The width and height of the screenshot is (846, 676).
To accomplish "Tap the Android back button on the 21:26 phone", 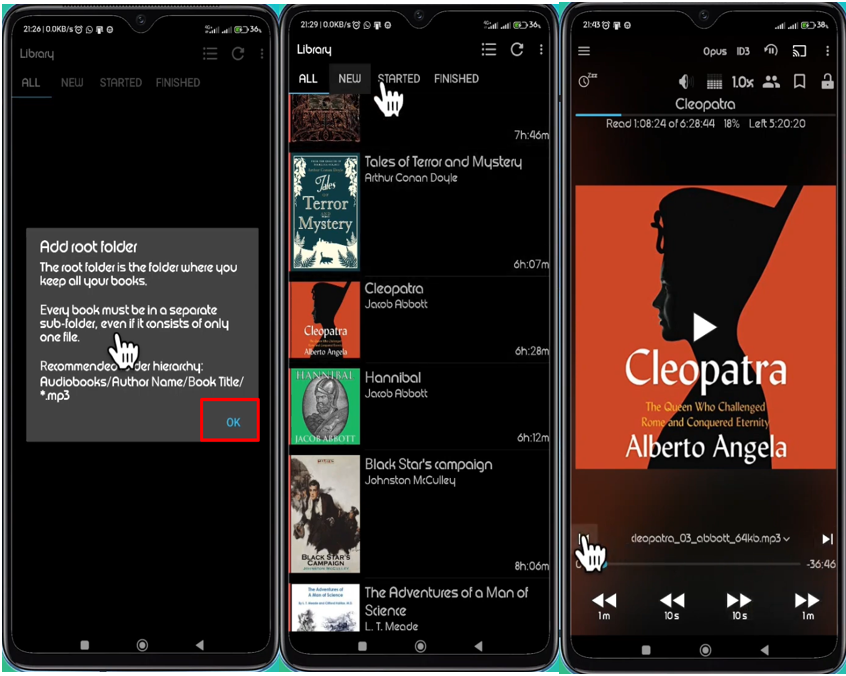I will coord(200,645).
